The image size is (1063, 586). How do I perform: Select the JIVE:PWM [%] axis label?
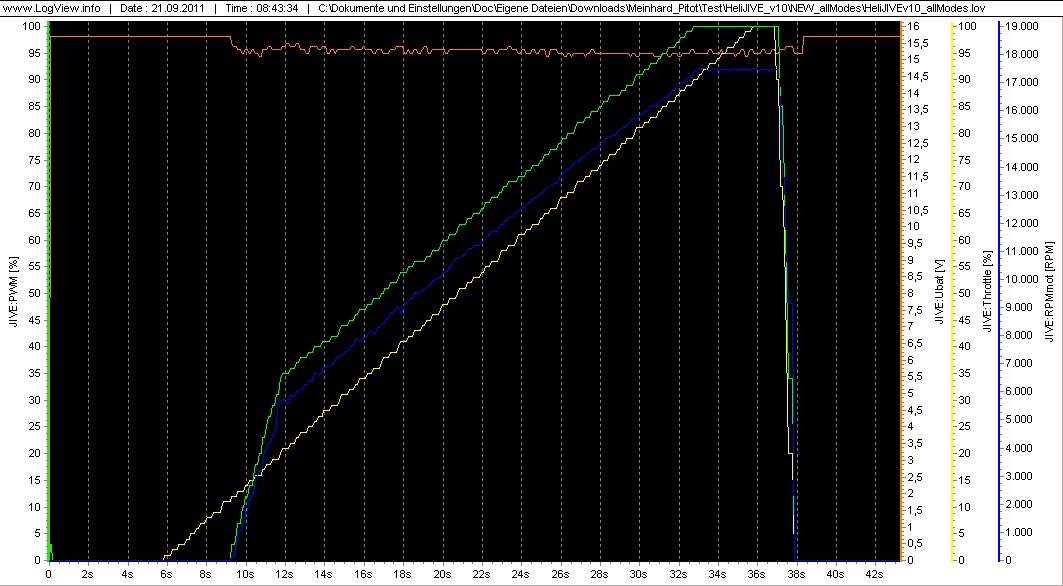[14, 293]
